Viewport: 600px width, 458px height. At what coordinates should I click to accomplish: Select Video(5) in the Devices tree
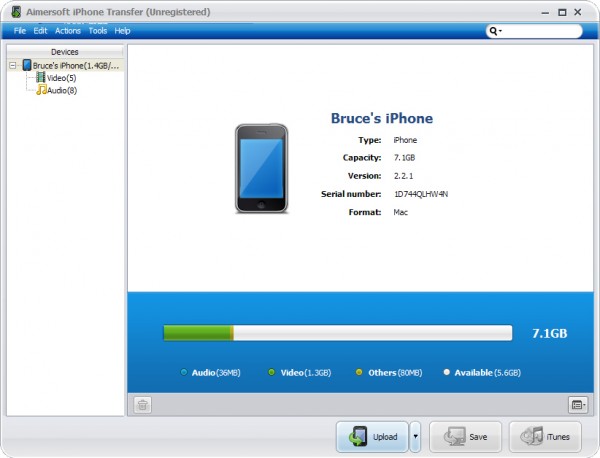(x=61, y=78)
